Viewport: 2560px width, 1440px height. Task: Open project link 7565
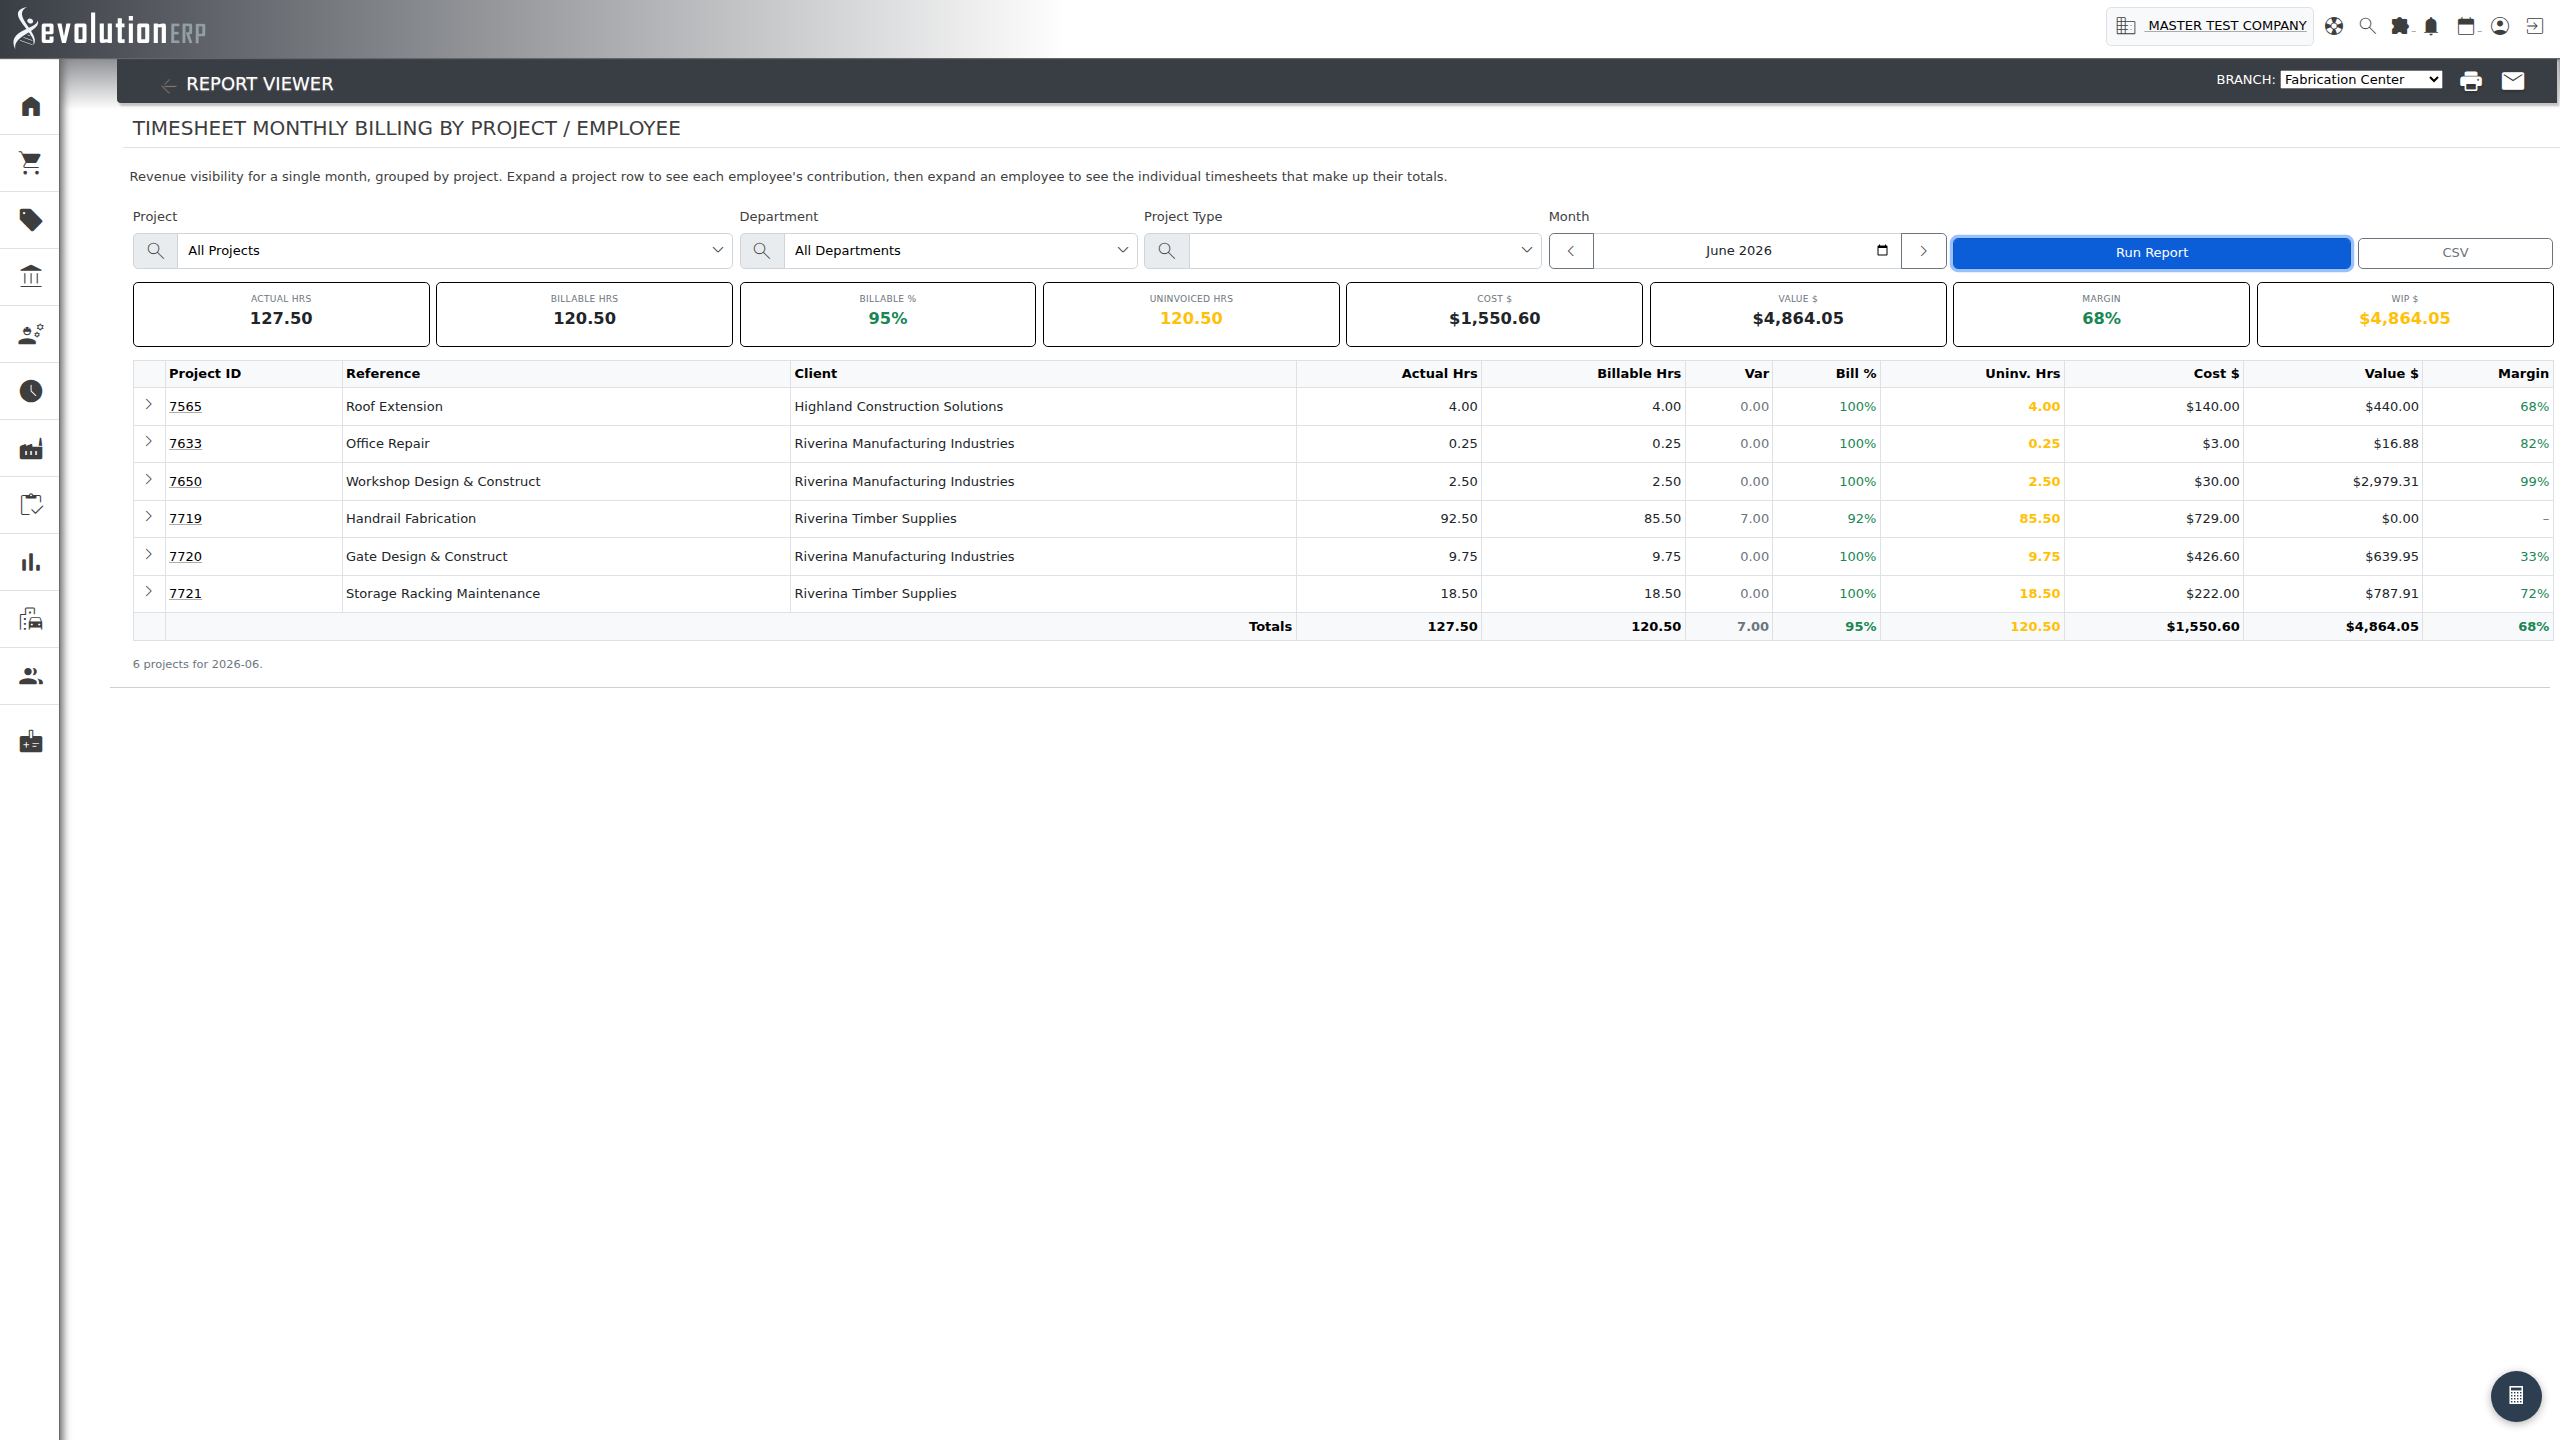pos(185,407)
